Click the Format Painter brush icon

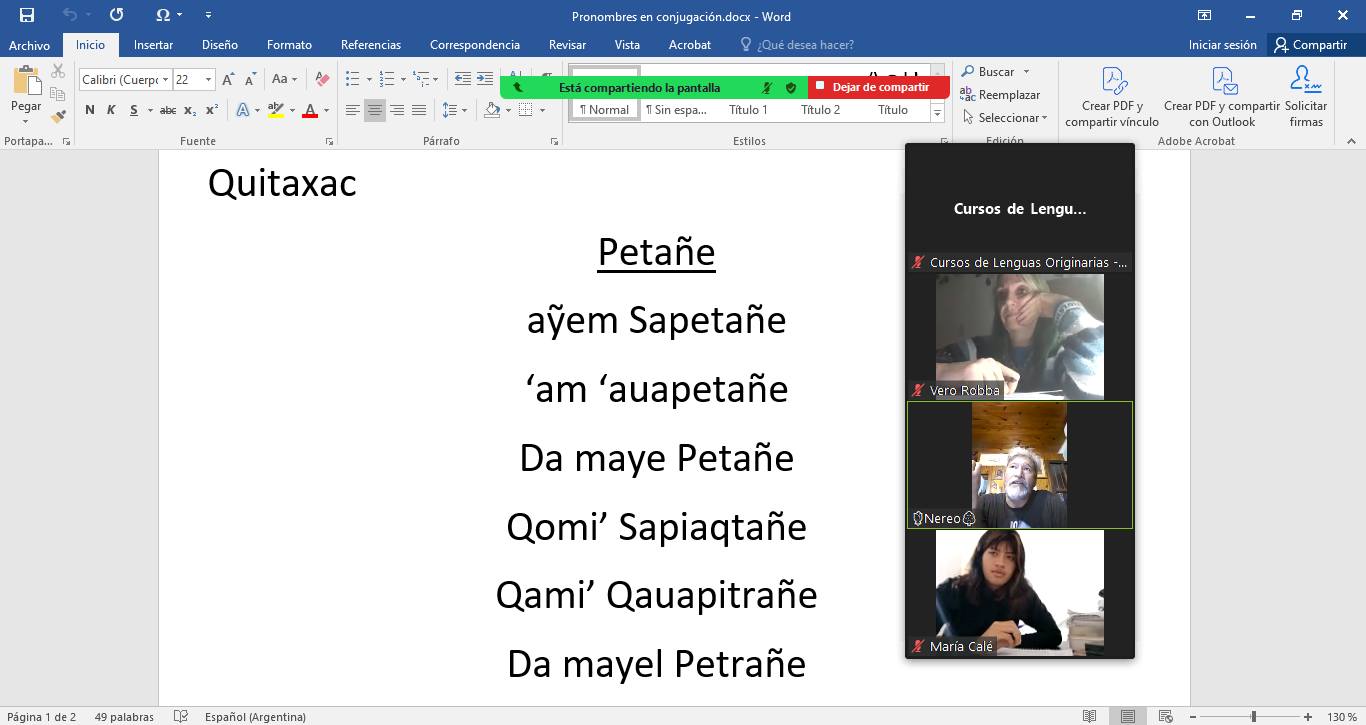58,116
